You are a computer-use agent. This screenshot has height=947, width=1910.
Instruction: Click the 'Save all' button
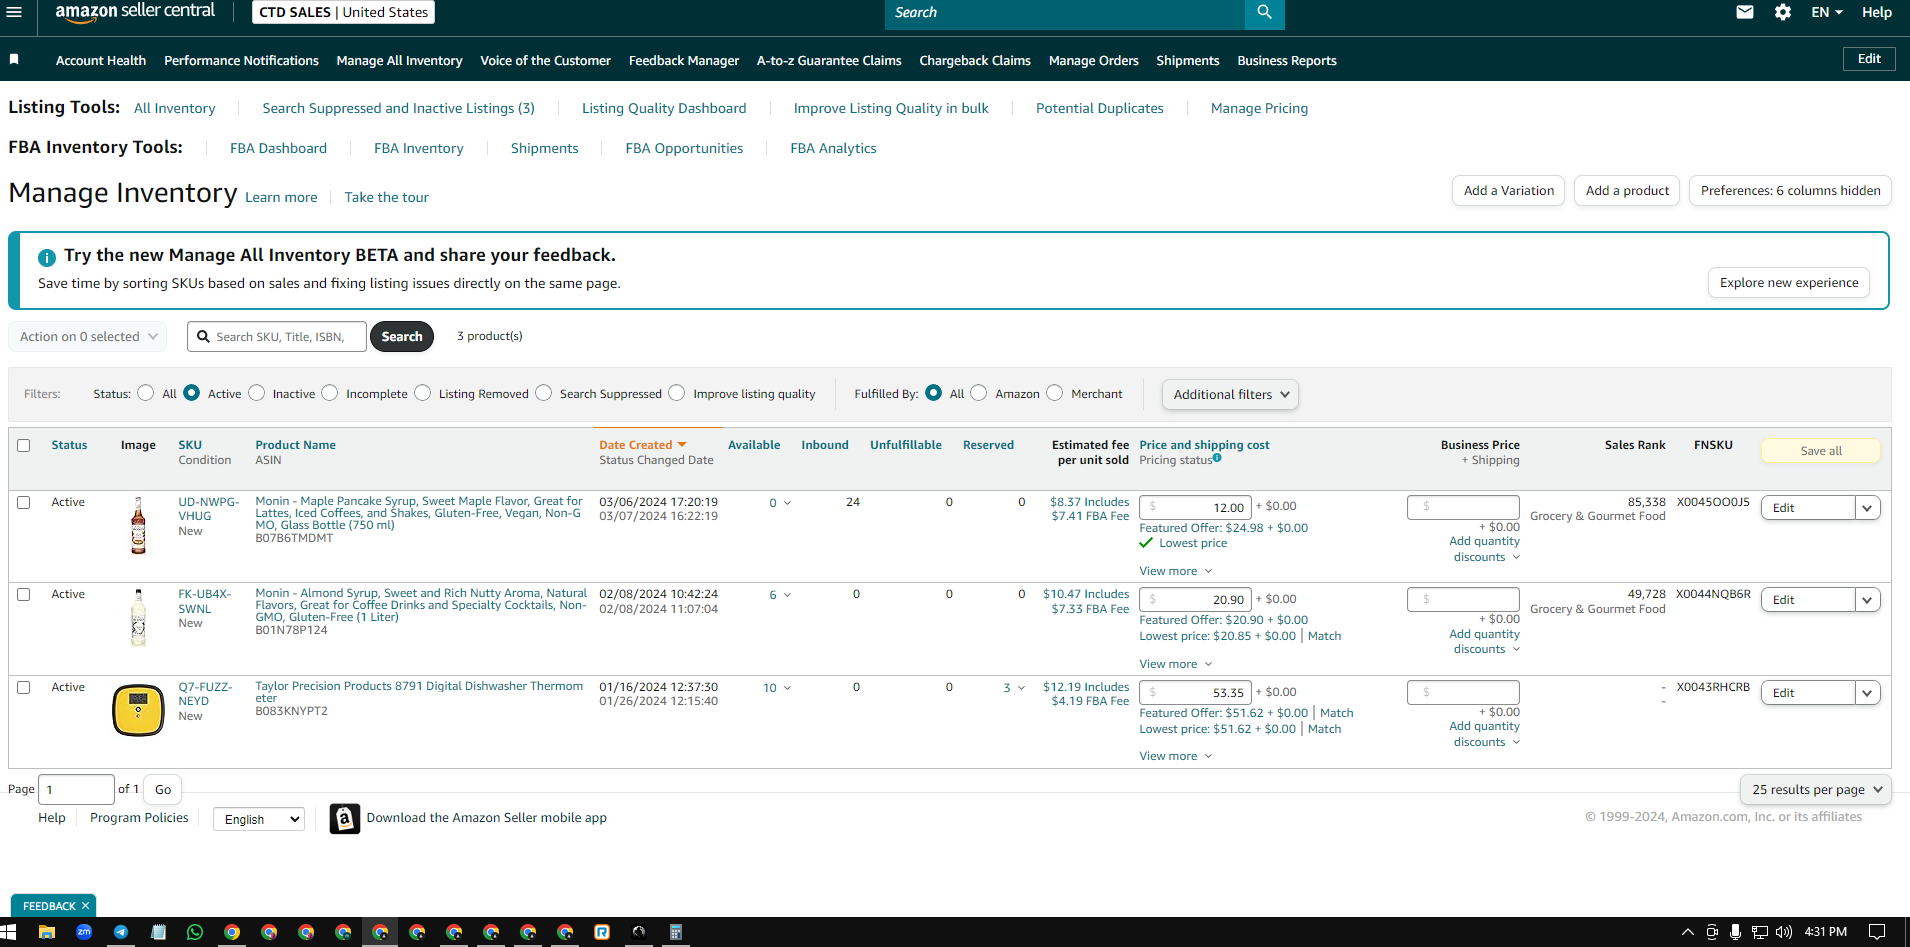click(1821, 451)
